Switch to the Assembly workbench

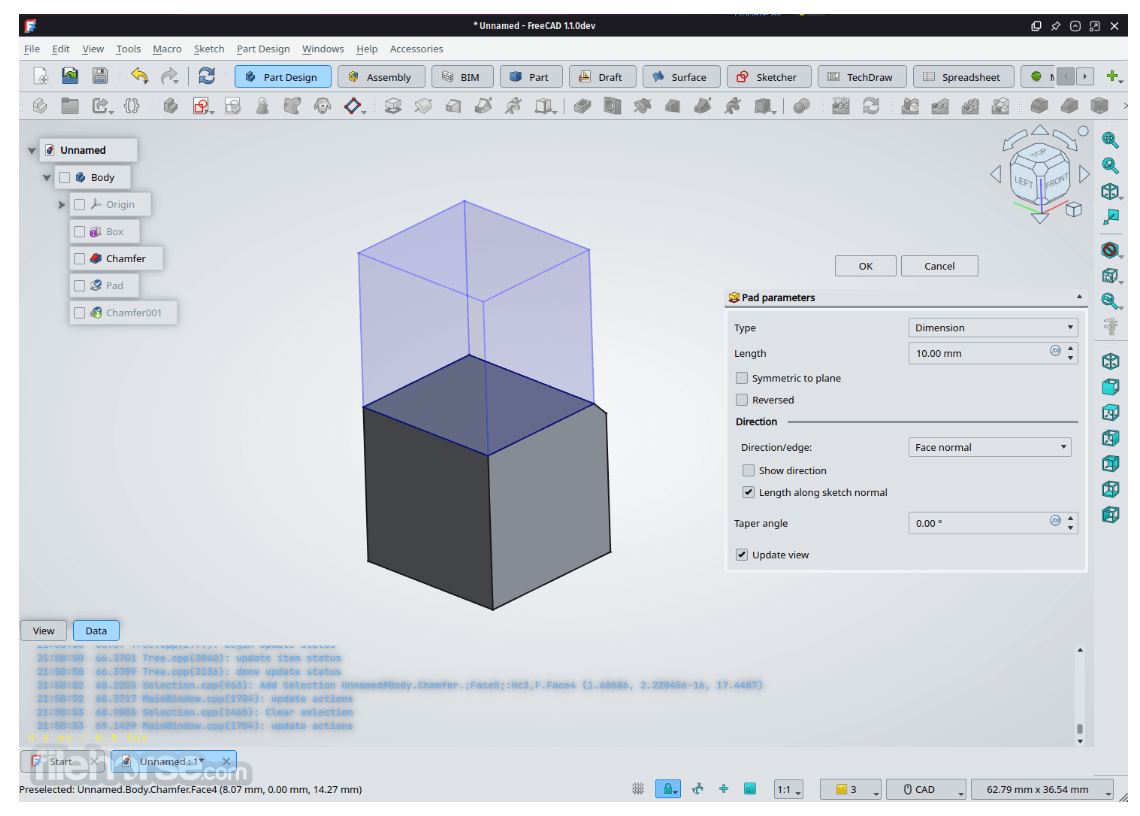381,76
